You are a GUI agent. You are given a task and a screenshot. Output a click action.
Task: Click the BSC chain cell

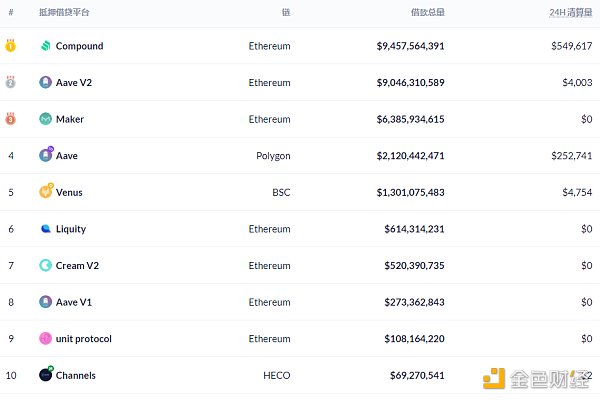coord(281,193)
